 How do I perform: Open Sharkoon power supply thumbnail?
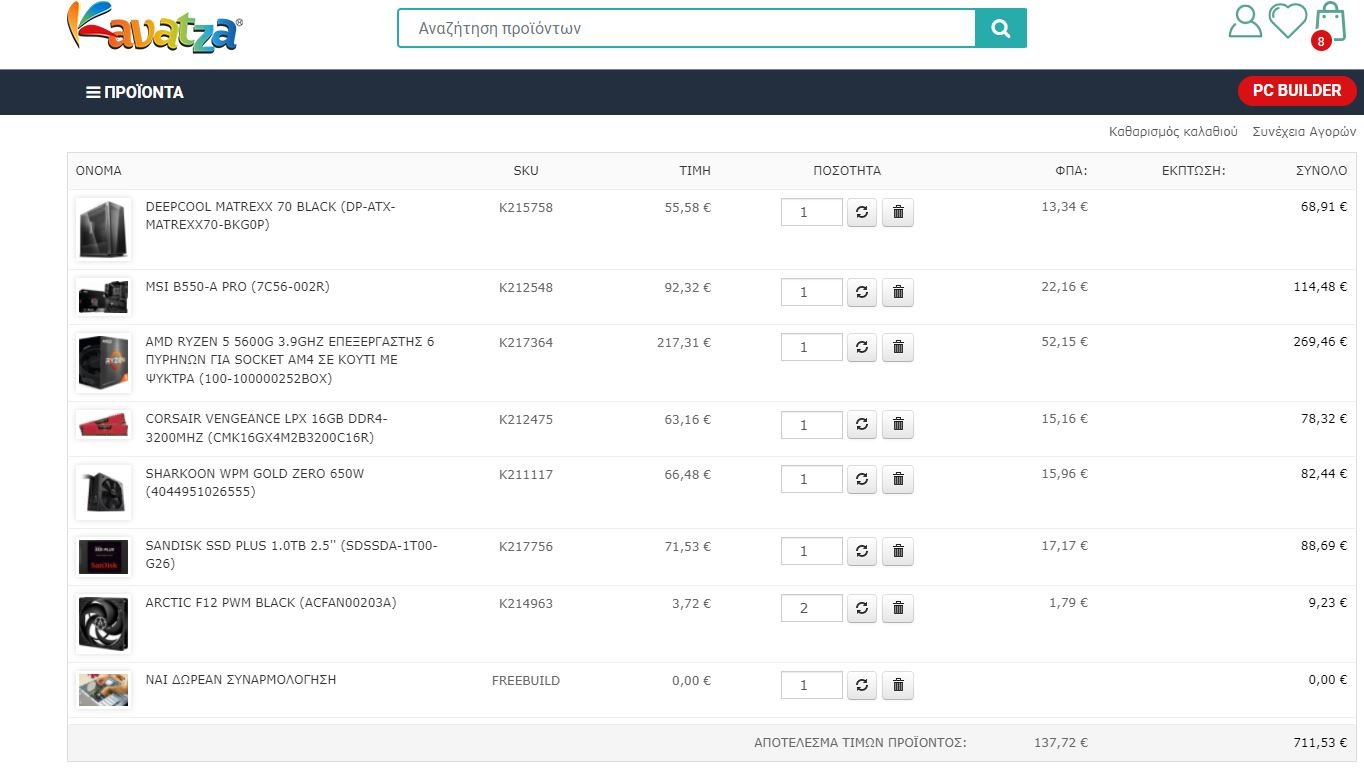[103, 492]
